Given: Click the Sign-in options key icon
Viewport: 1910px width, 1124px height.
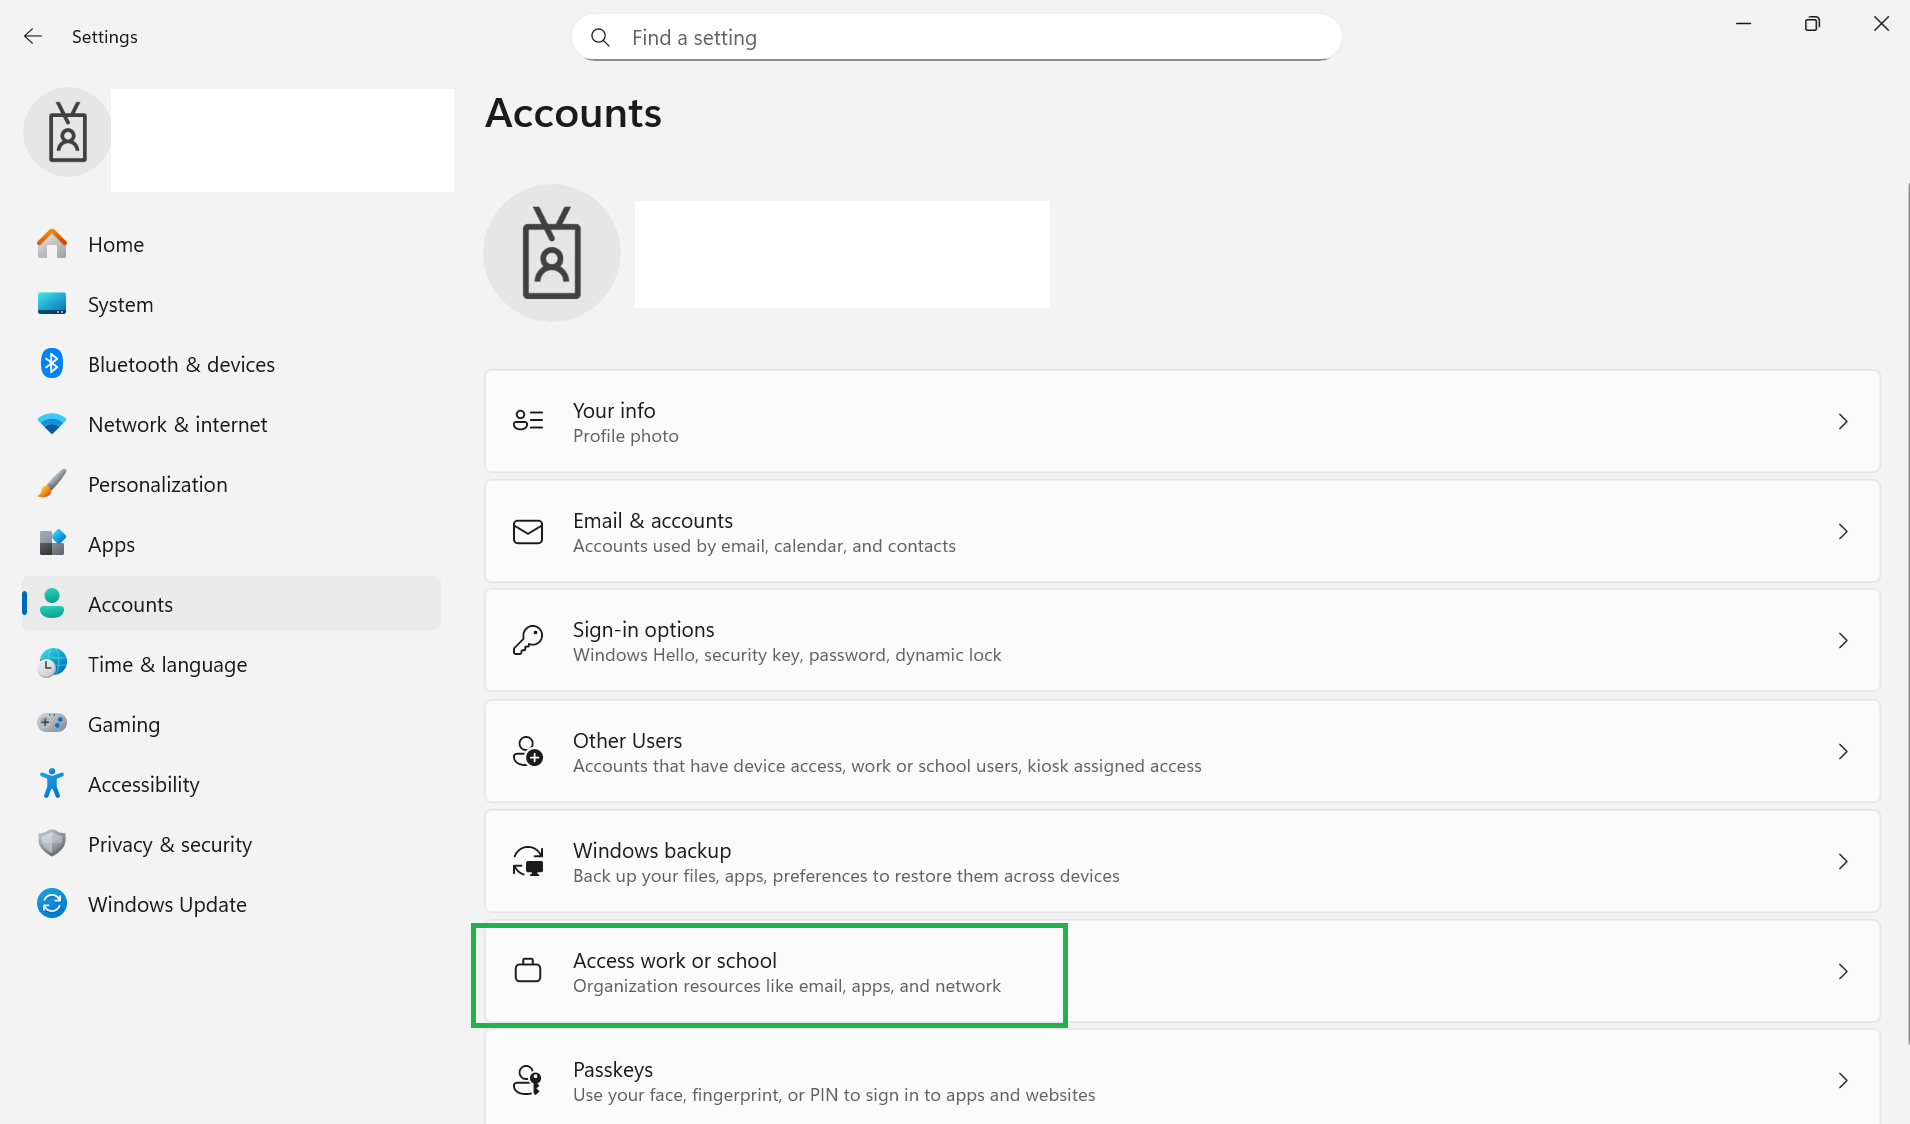Looking at the screenshot, I should (528, 640).
